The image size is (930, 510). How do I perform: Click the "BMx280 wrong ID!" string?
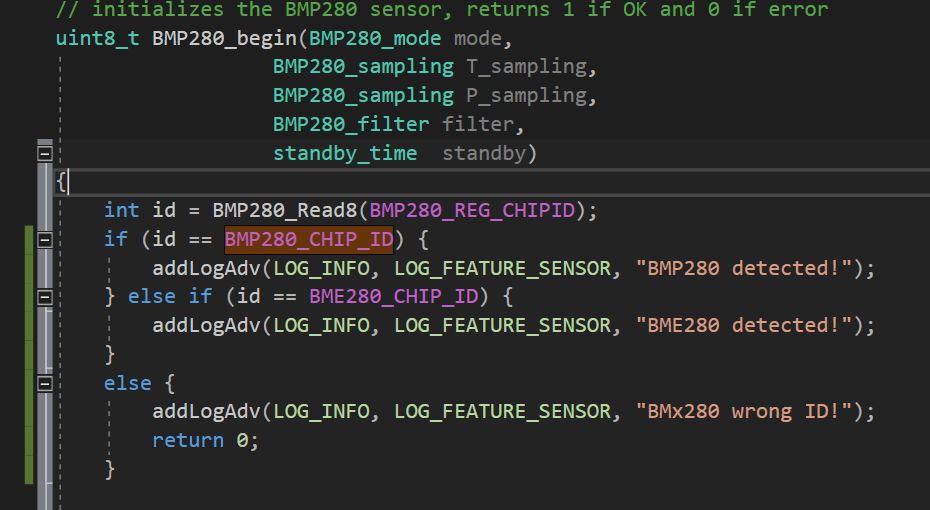coord(744,412)
